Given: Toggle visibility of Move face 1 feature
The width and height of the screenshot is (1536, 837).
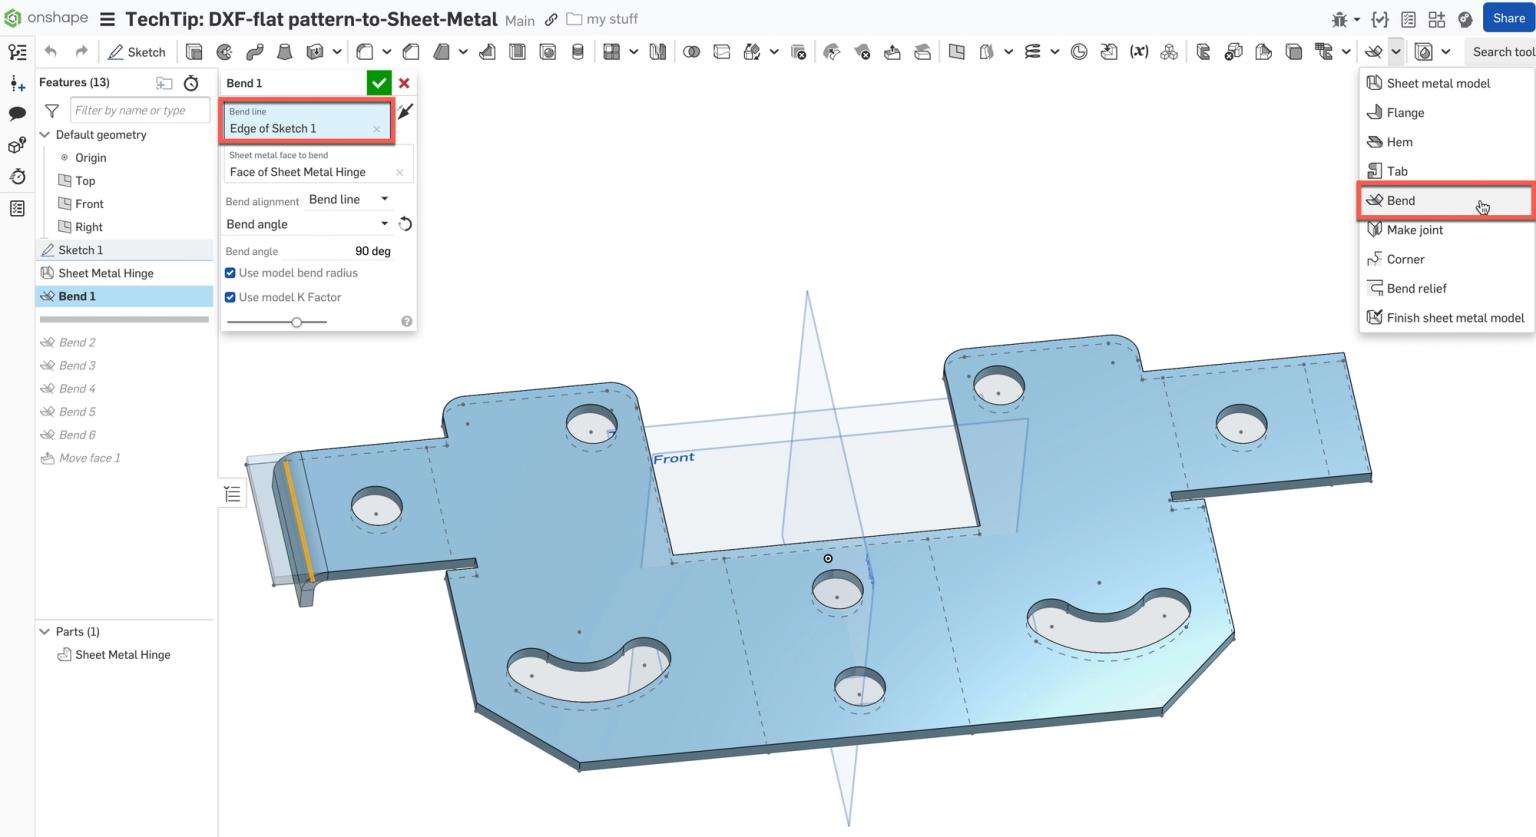Looking at the screenshot, I should [49, 457].
